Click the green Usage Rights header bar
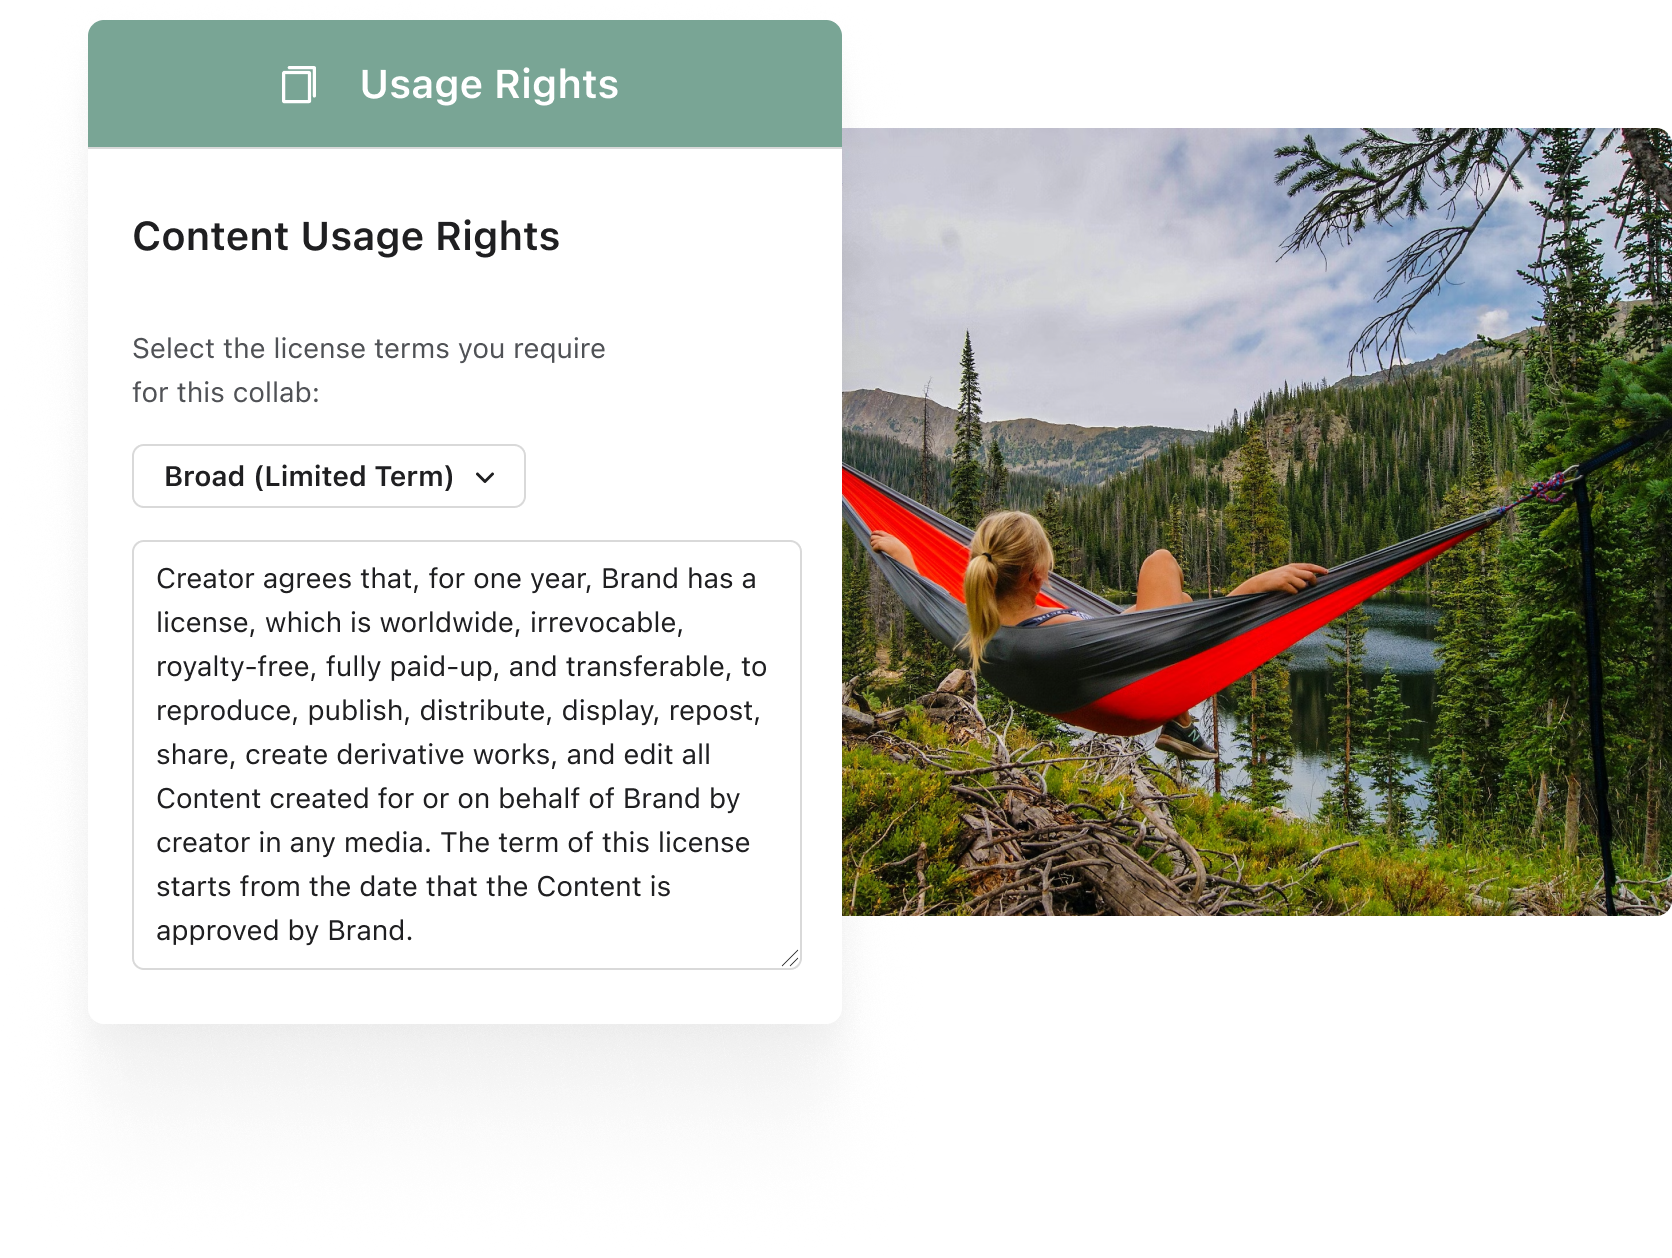The image size is (1672, 1258). pyautogui.click(x=465, y=84)
